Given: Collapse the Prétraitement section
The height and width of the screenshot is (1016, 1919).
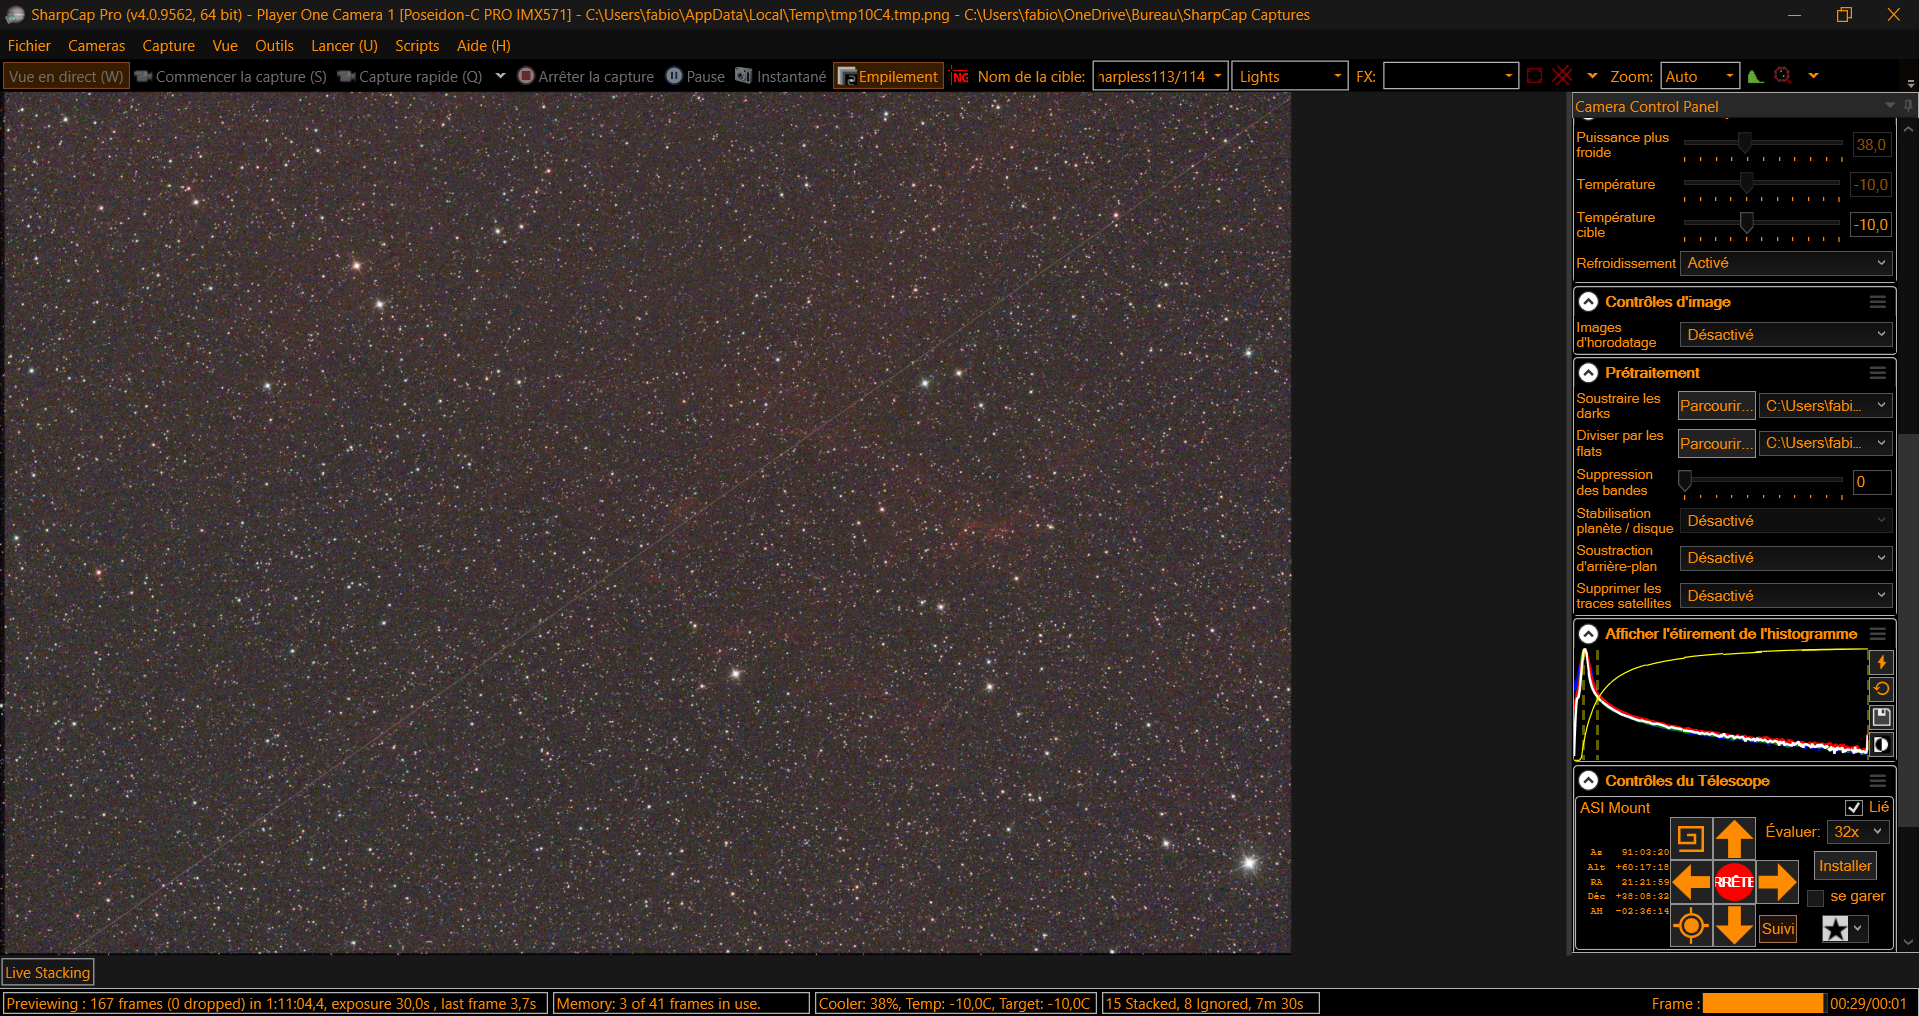Looking at the screenshot, I should pyautogui.click(x=1588, y=373).
